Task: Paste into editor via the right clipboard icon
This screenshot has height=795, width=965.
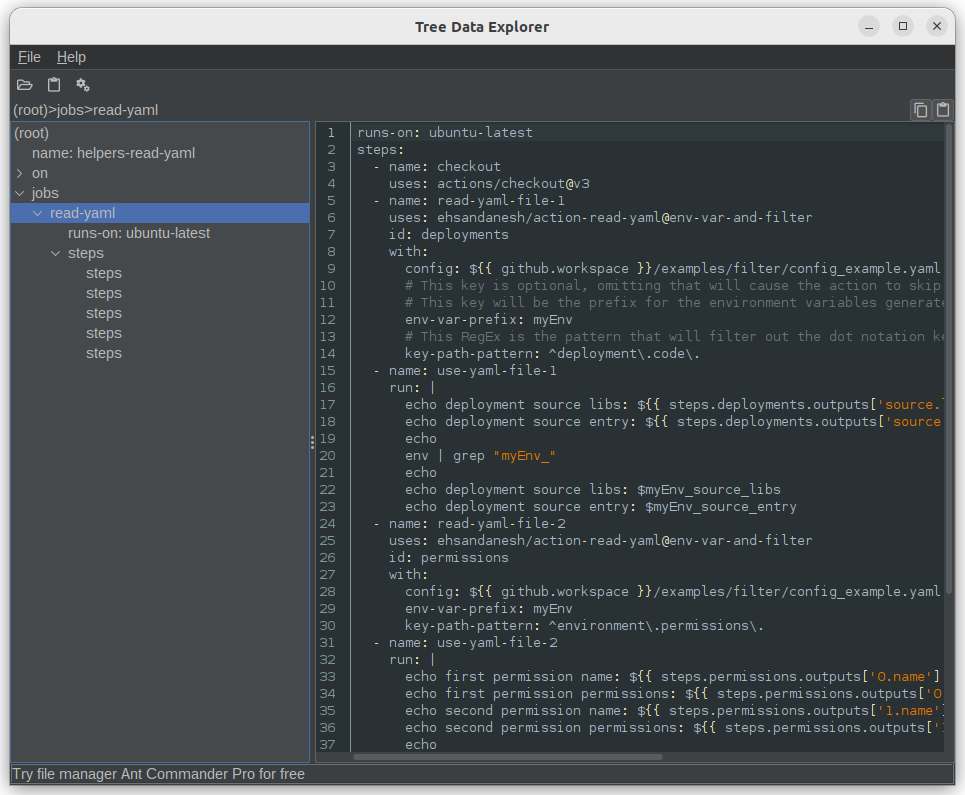Action: [942, 109]
